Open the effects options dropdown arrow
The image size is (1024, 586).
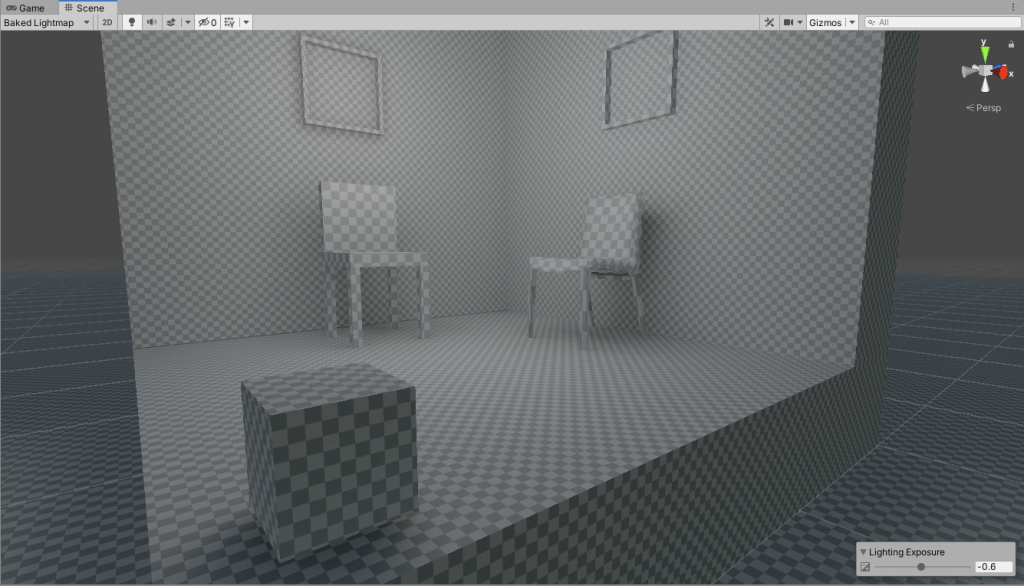(x=187, y=22)
